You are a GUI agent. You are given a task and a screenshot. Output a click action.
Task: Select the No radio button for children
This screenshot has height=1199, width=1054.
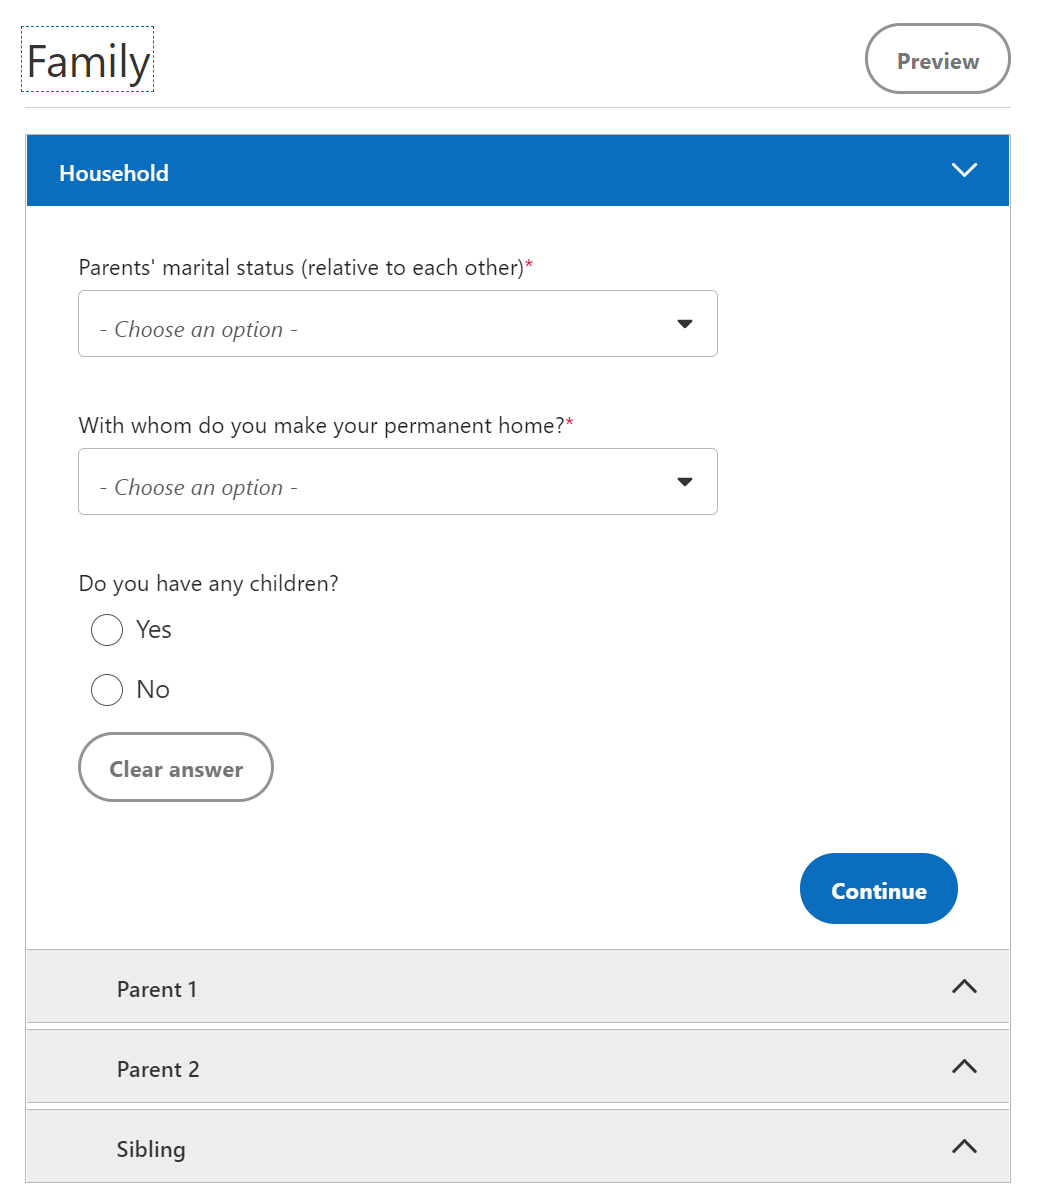(107, 690)
